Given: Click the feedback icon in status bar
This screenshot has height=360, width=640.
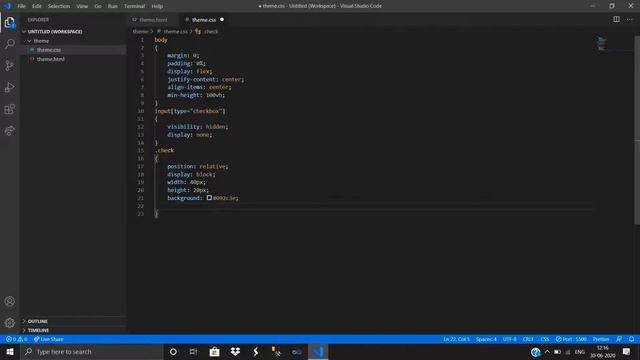Looking at the screenshot, I should [x=619, y=339].
